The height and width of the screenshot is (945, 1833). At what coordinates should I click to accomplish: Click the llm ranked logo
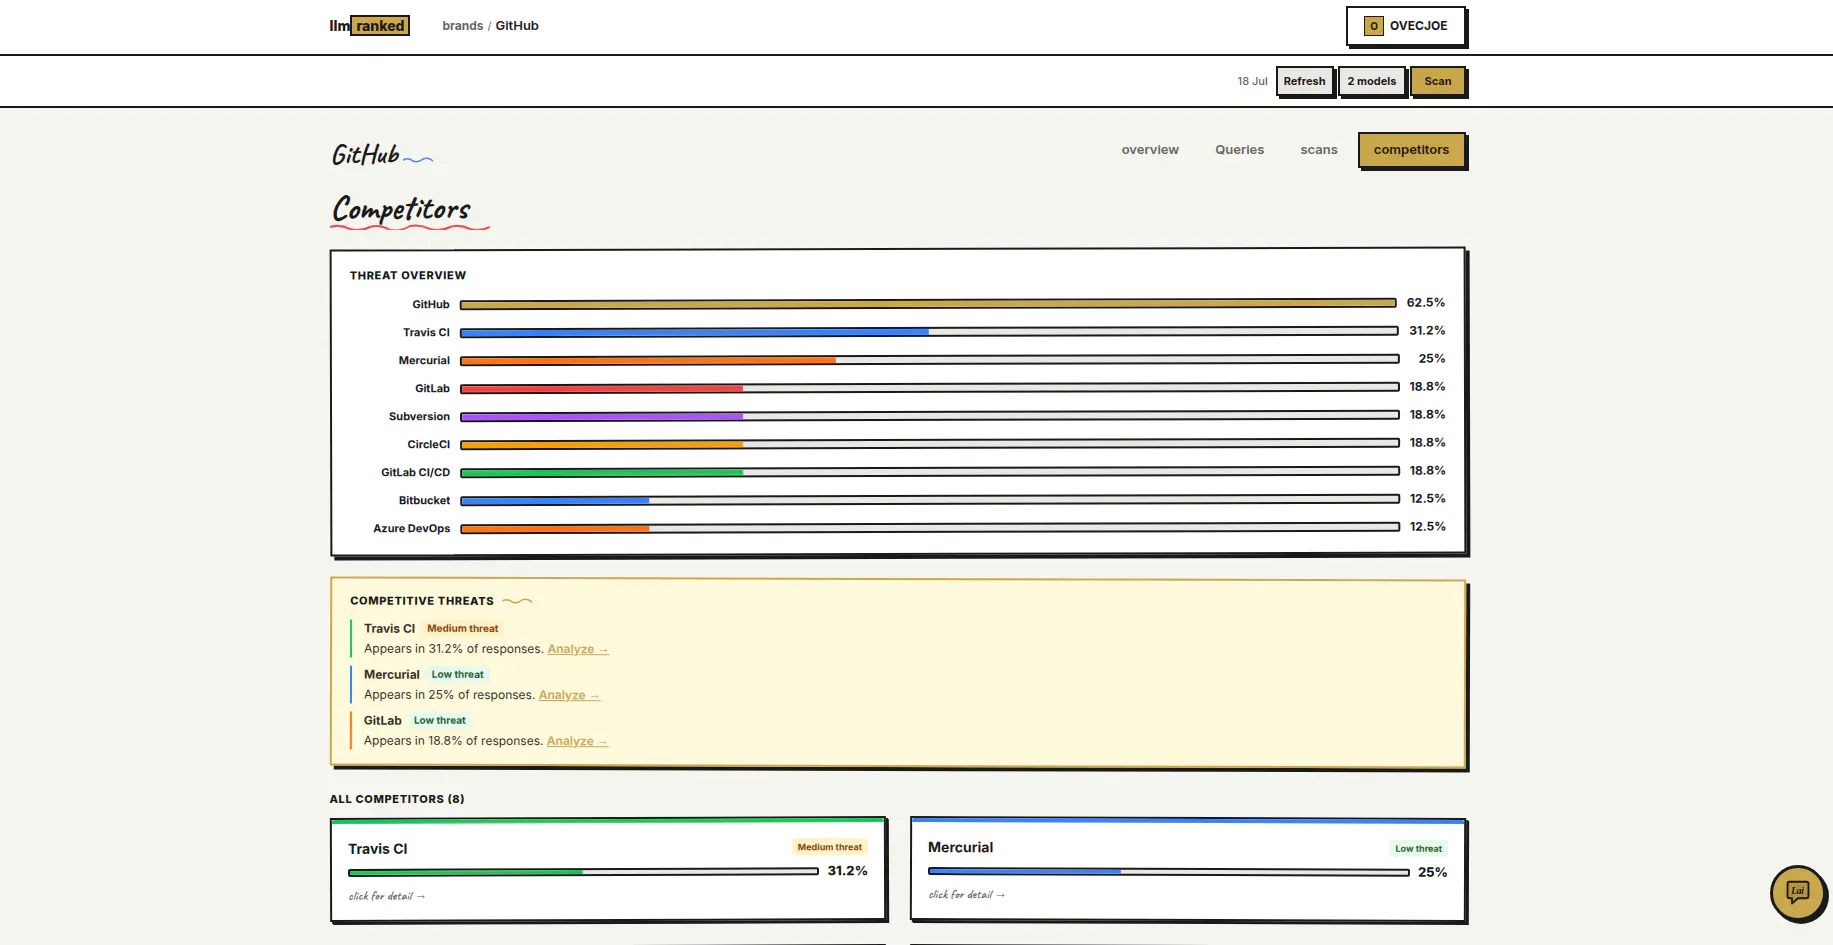(x=369, y=26)
